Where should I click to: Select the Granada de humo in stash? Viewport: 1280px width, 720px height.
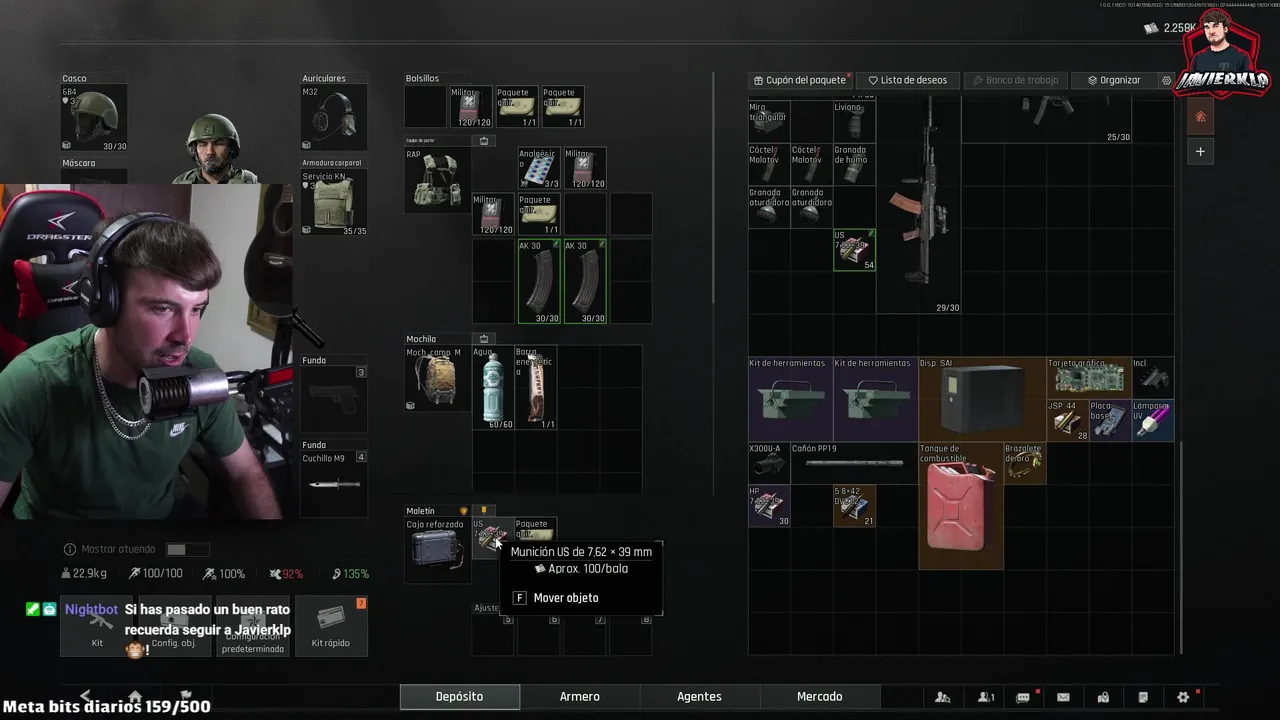point(854,164)
